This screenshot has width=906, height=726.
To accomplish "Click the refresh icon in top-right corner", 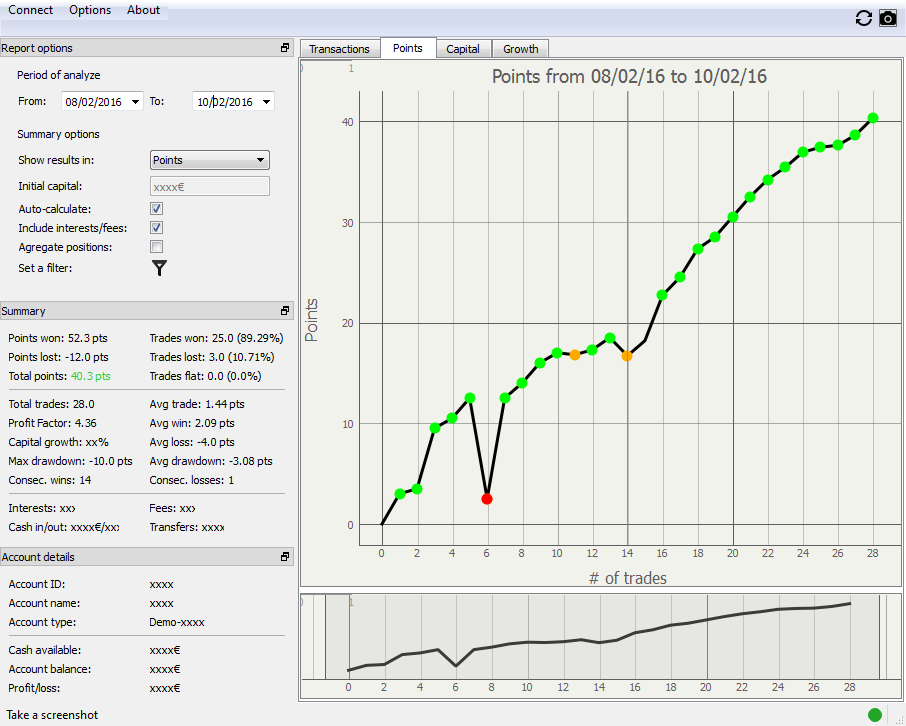I will (x=864, y=18).
